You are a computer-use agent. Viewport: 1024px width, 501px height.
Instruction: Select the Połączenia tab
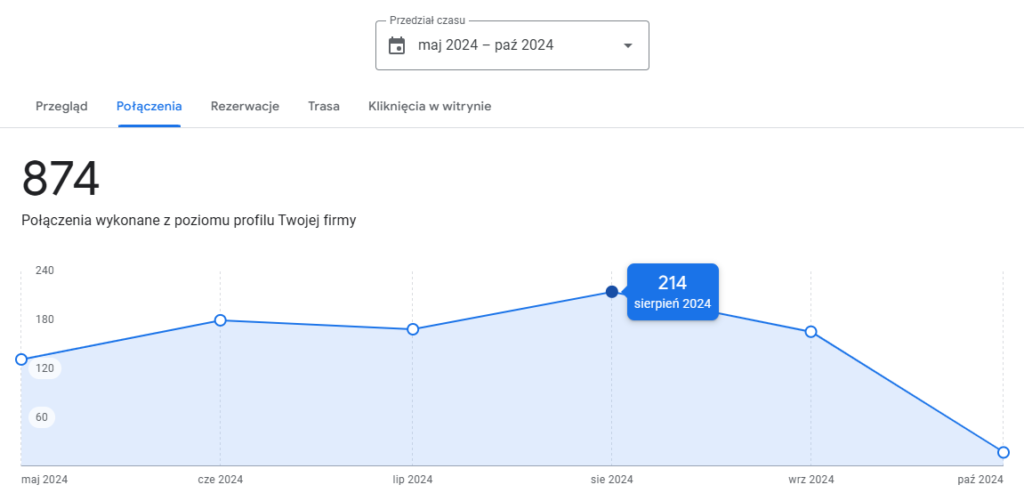click(x=149, y=106)
